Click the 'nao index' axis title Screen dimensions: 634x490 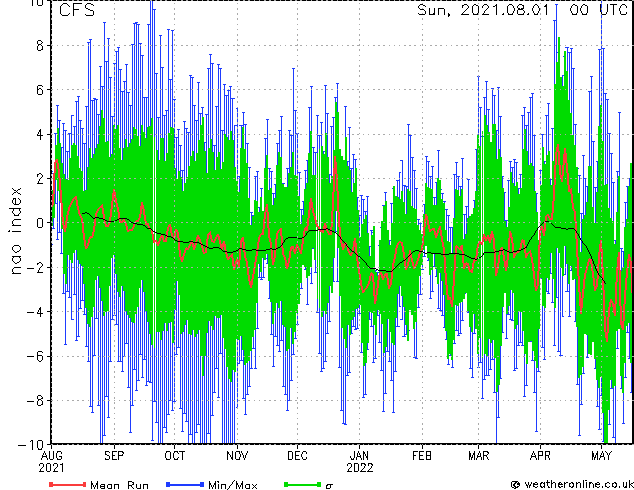click(x=15, y=231)
